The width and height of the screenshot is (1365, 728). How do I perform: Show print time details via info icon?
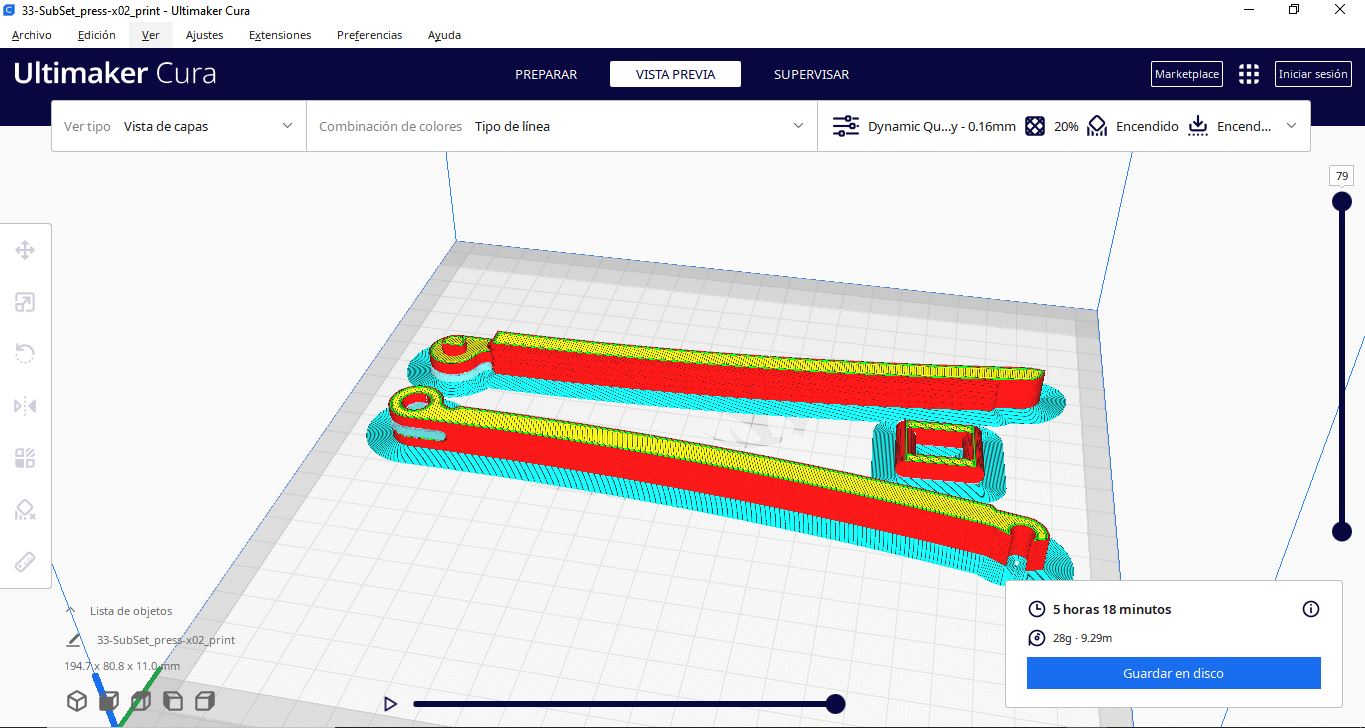point(1311,609)
